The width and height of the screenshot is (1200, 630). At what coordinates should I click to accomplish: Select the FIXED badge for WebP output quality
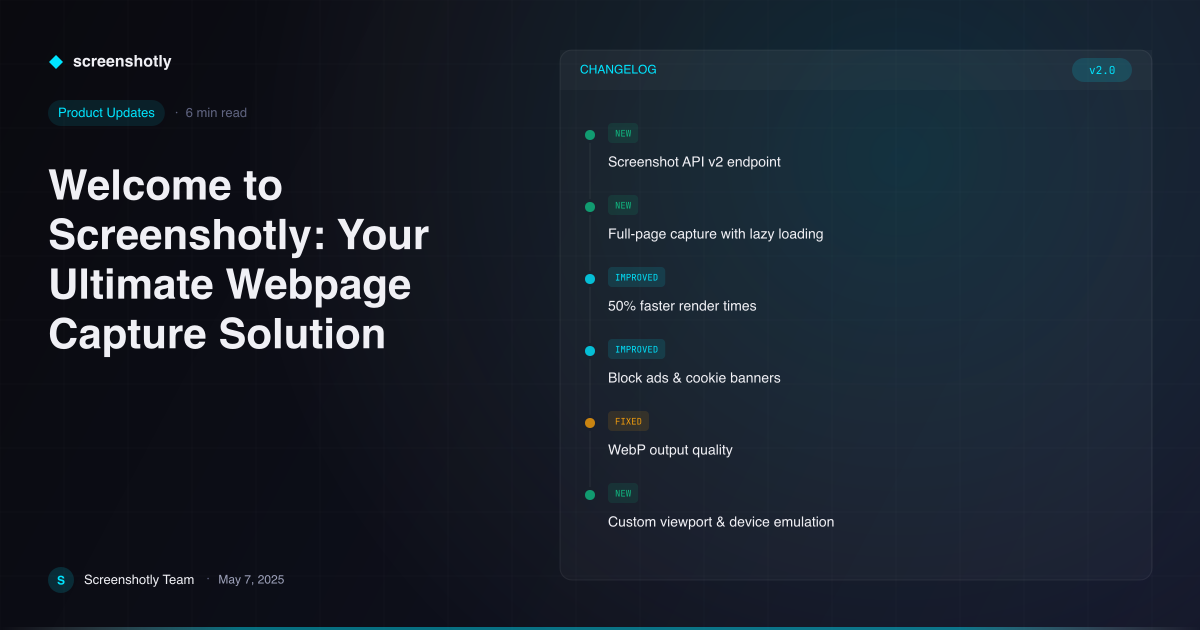point(628,421)
